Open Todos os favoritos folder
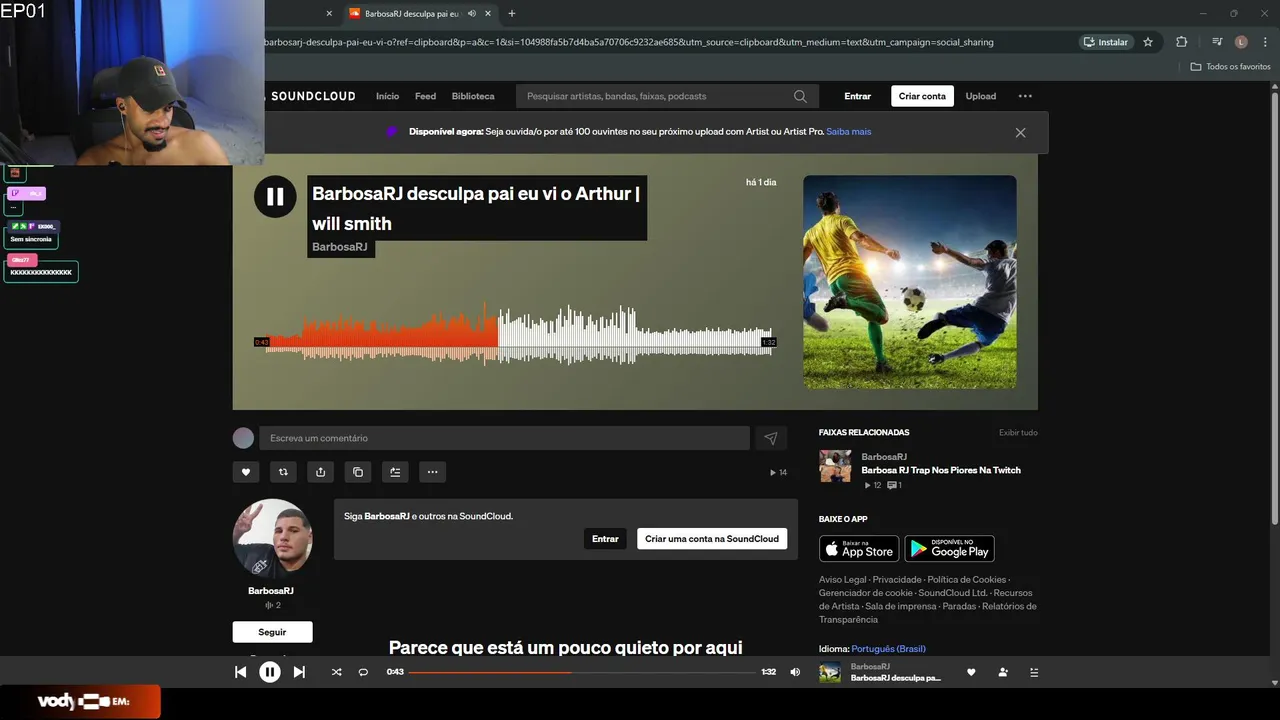The height and width of the screenshot is (720, 1280). coord(1231,67)
